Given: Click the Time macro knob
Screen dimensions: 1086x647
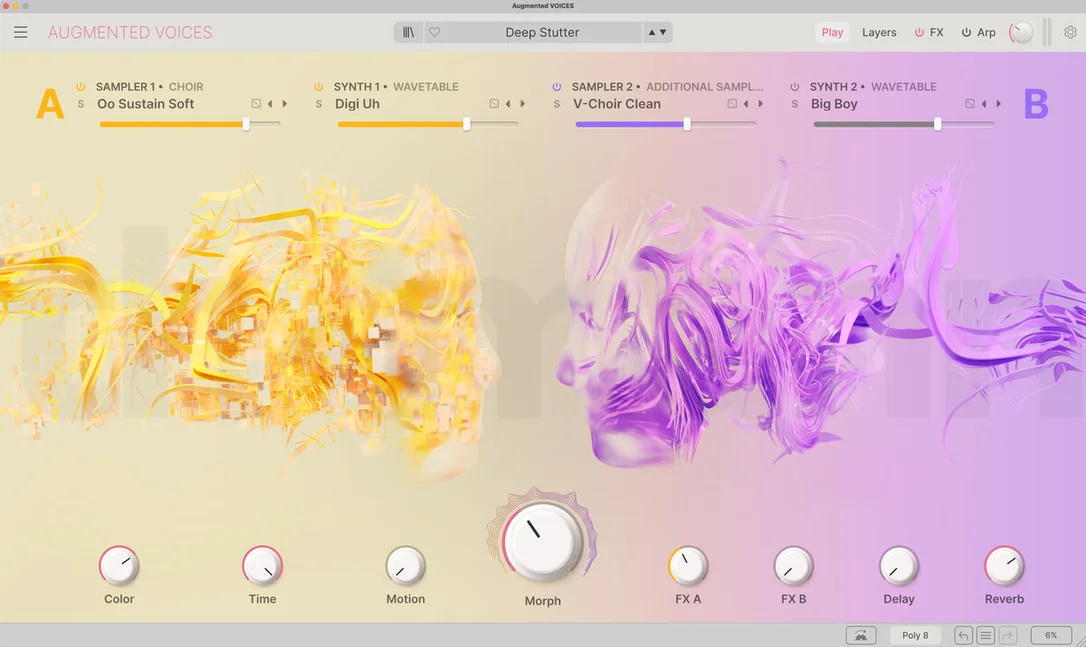Looking at the screenshot, I should pos(262,566).
